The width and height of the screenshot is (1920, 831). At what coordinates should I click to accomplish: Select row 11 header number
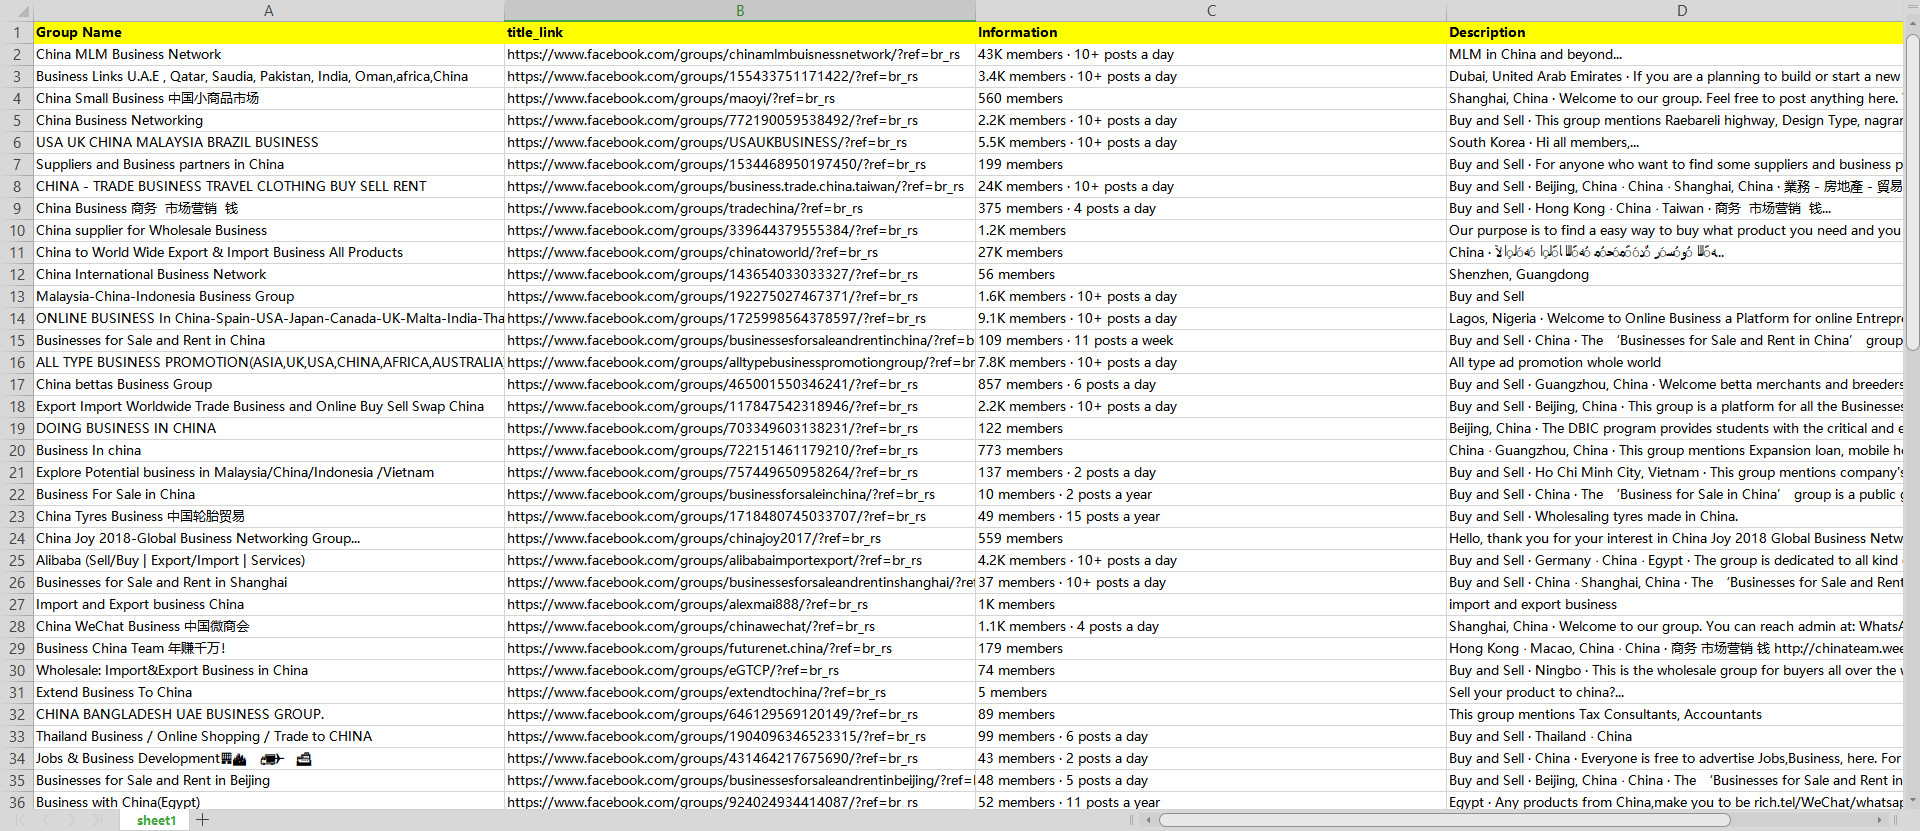pos(17,252)
